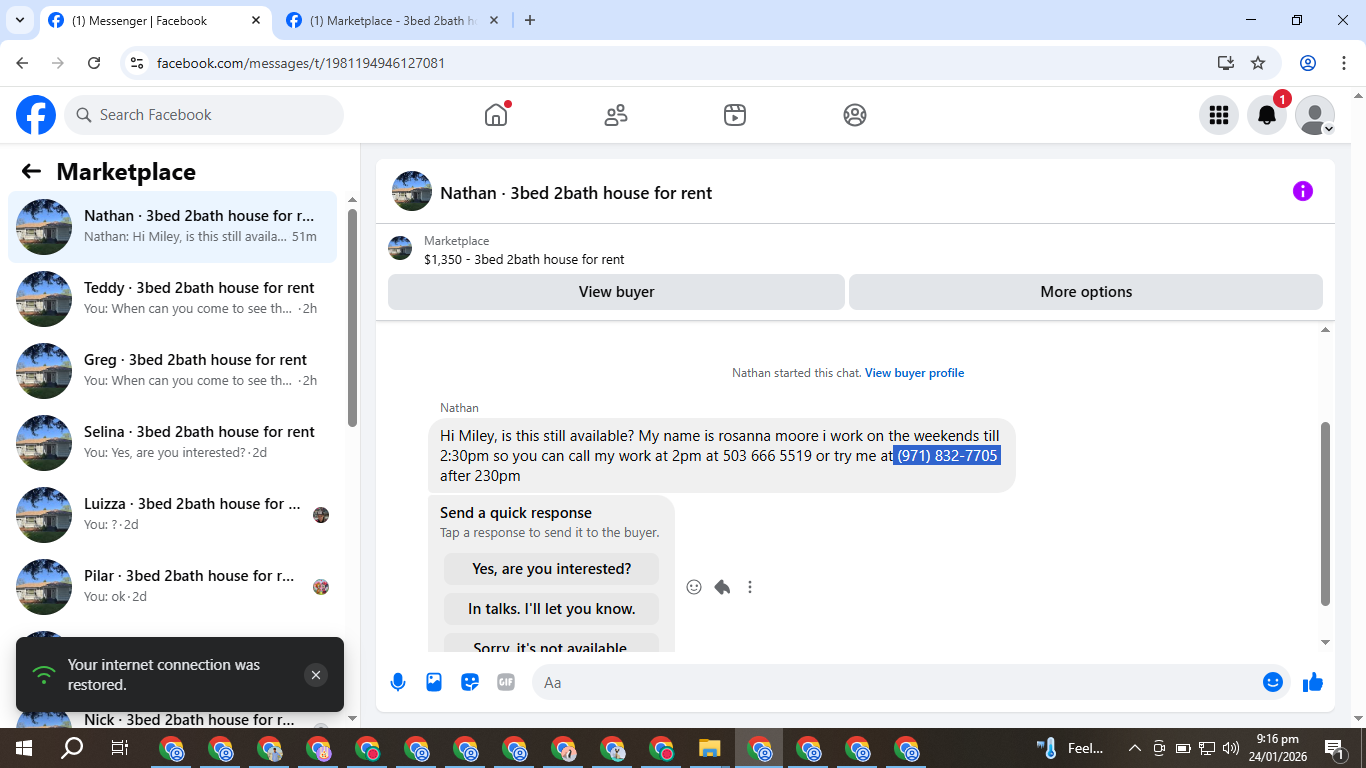This screenshot has width=1366, height=768.
Task: Dismiss the internet restored notification
Action: (316, 675)
